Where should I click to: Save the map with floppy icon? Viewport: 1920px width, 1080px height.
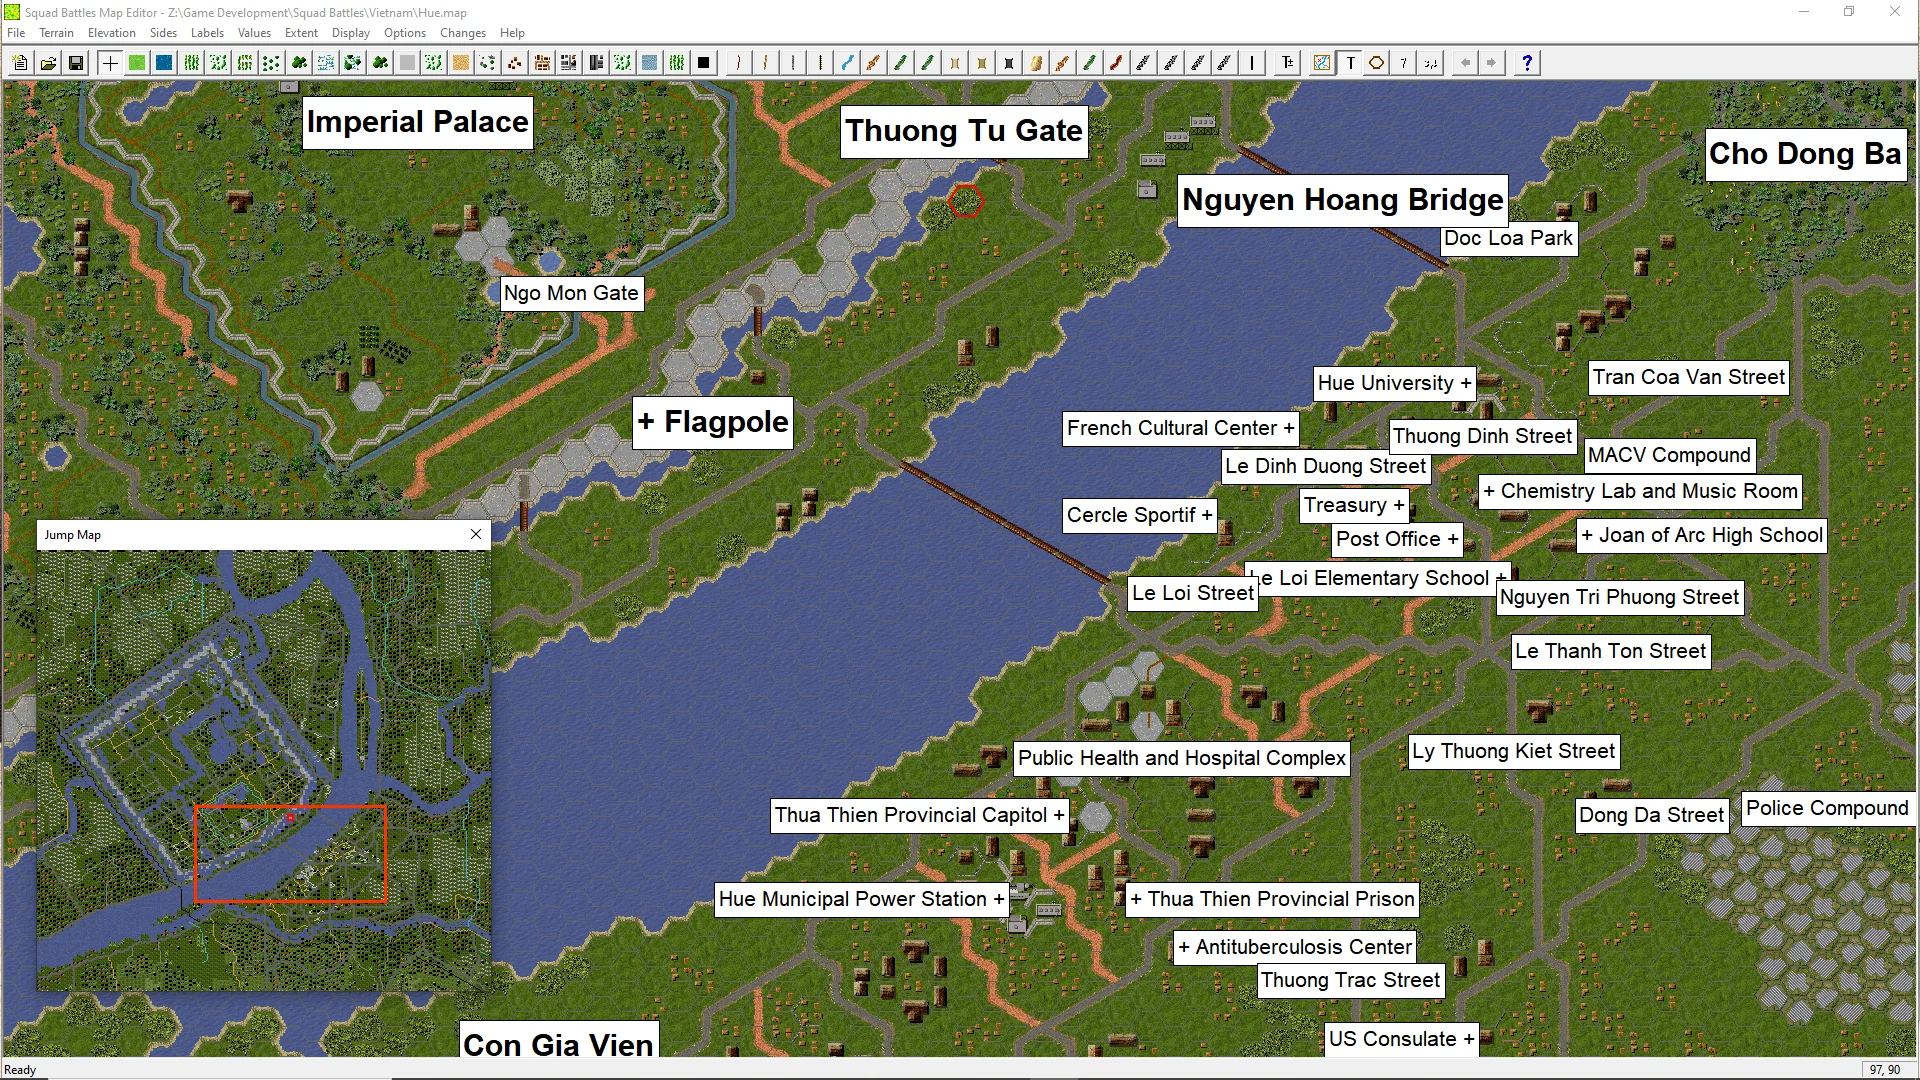[75, 63]
